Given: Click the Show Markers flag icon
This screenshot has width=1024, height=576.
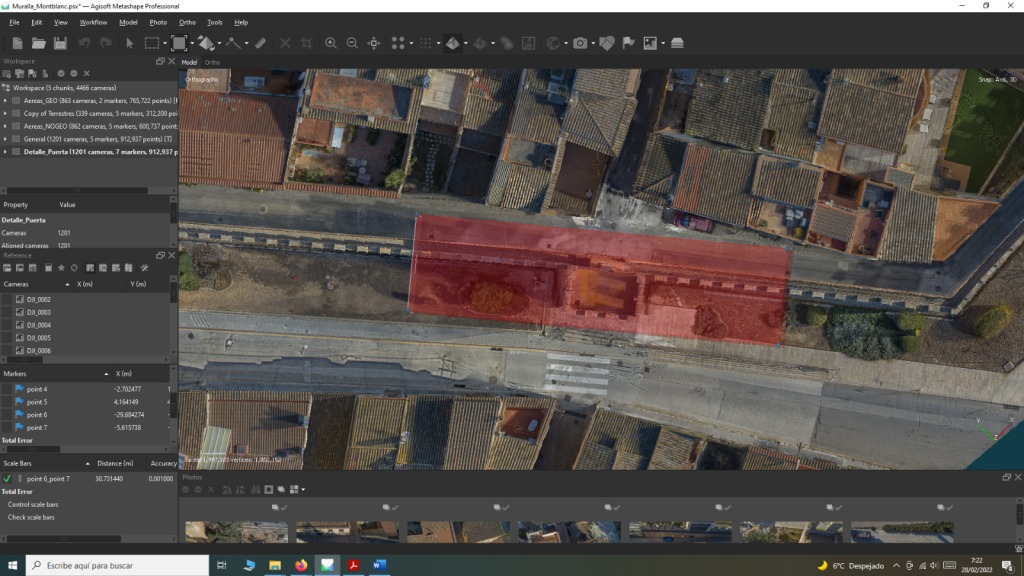Looking at the screenshot, I should click(628, 43).
